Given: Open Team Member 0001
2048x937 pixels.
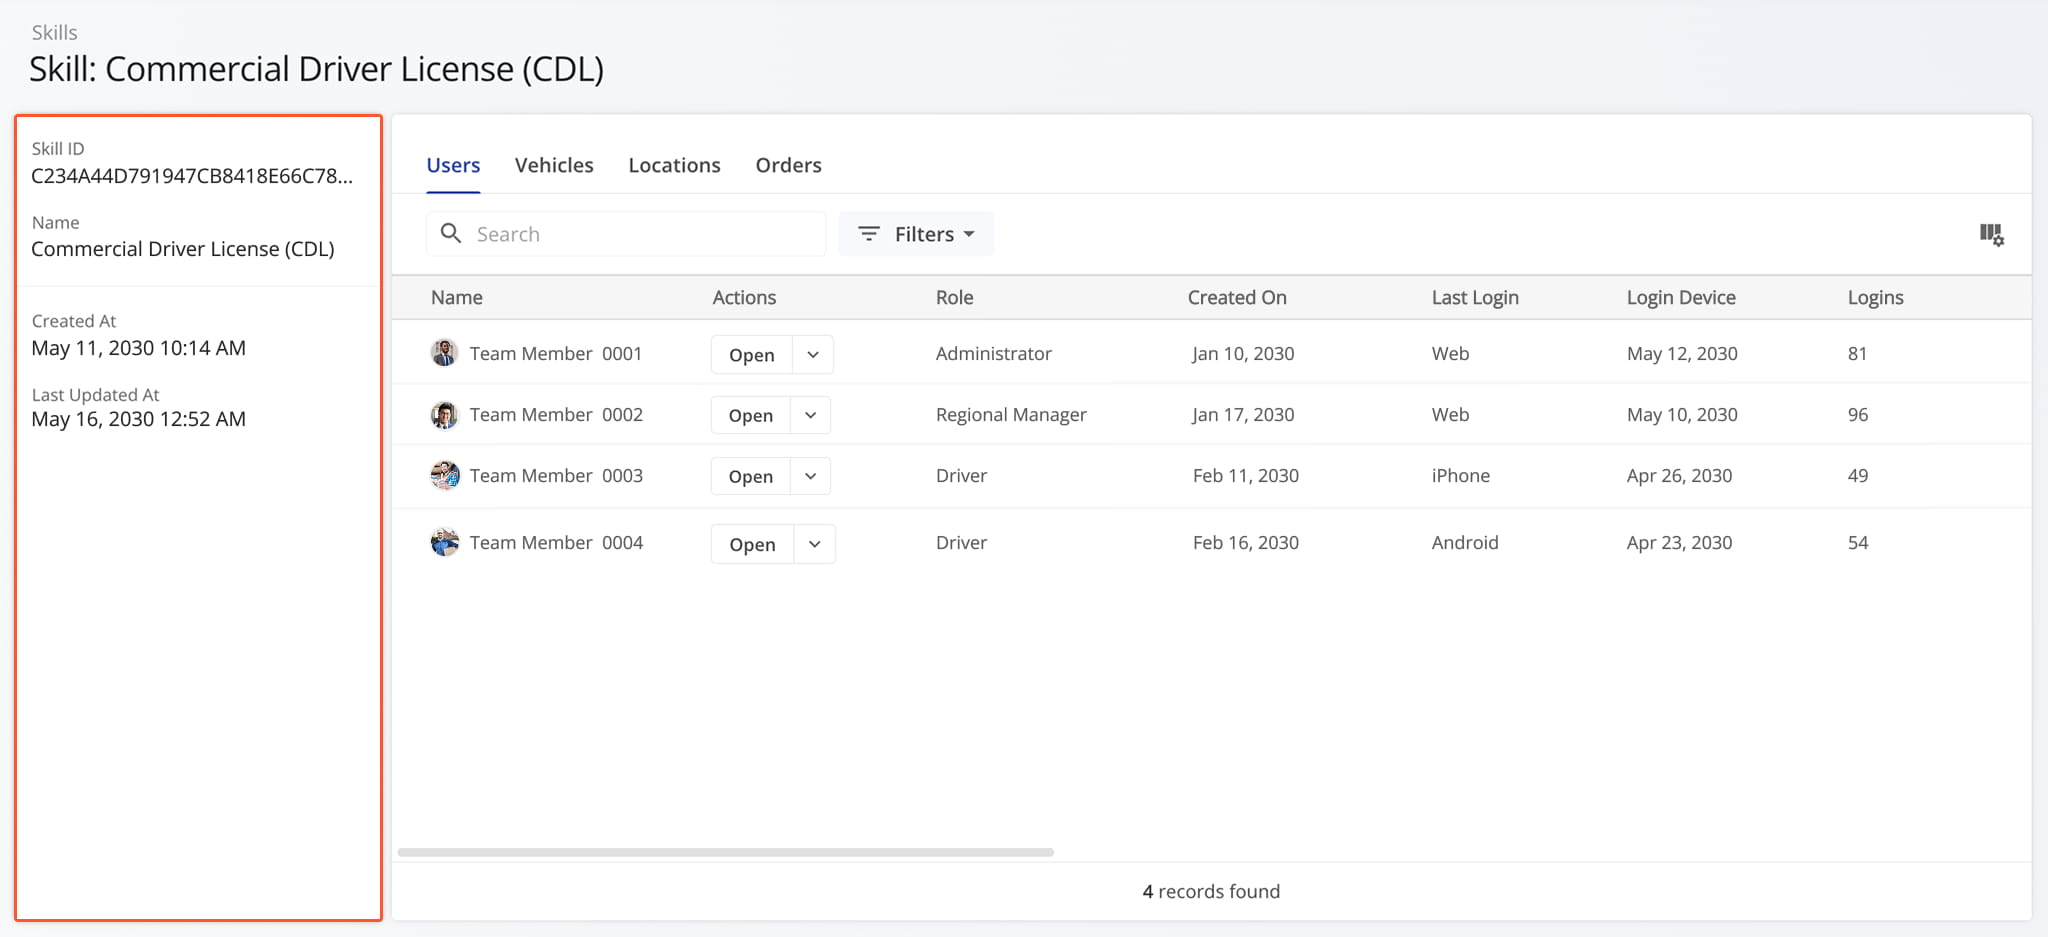Looking at the screenshot, I should pos(752,355).
